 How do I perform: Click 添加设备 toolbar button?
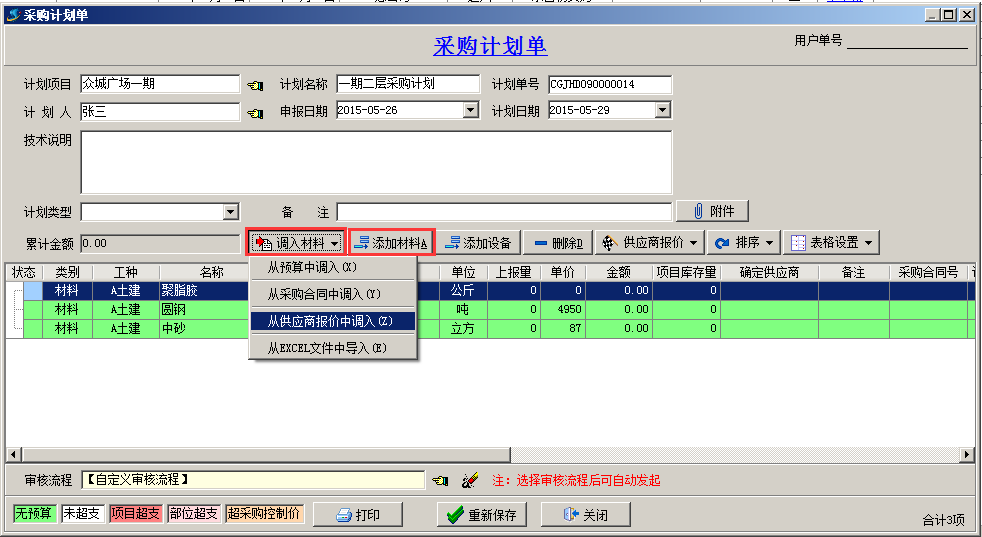(x=478, y=243)
